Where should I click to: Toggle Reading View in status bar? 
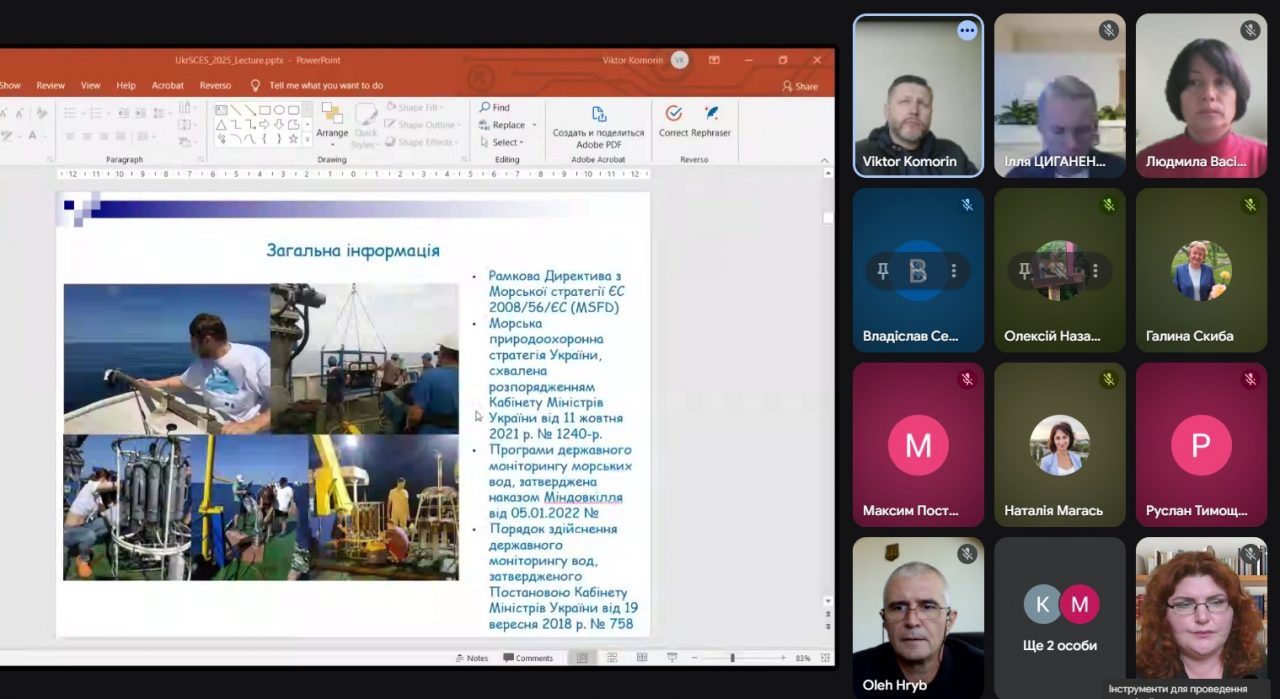641,658
